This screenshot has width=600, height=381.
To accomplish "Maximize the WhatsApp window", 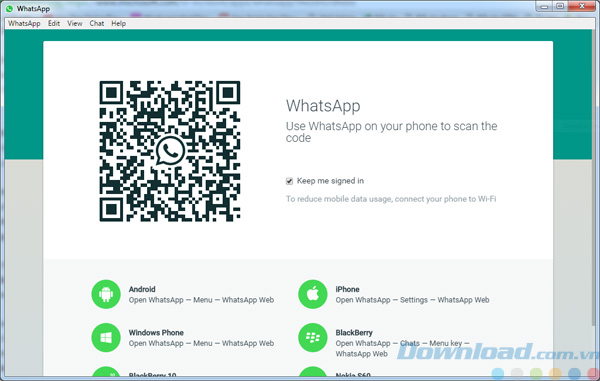I will point(560,6).
